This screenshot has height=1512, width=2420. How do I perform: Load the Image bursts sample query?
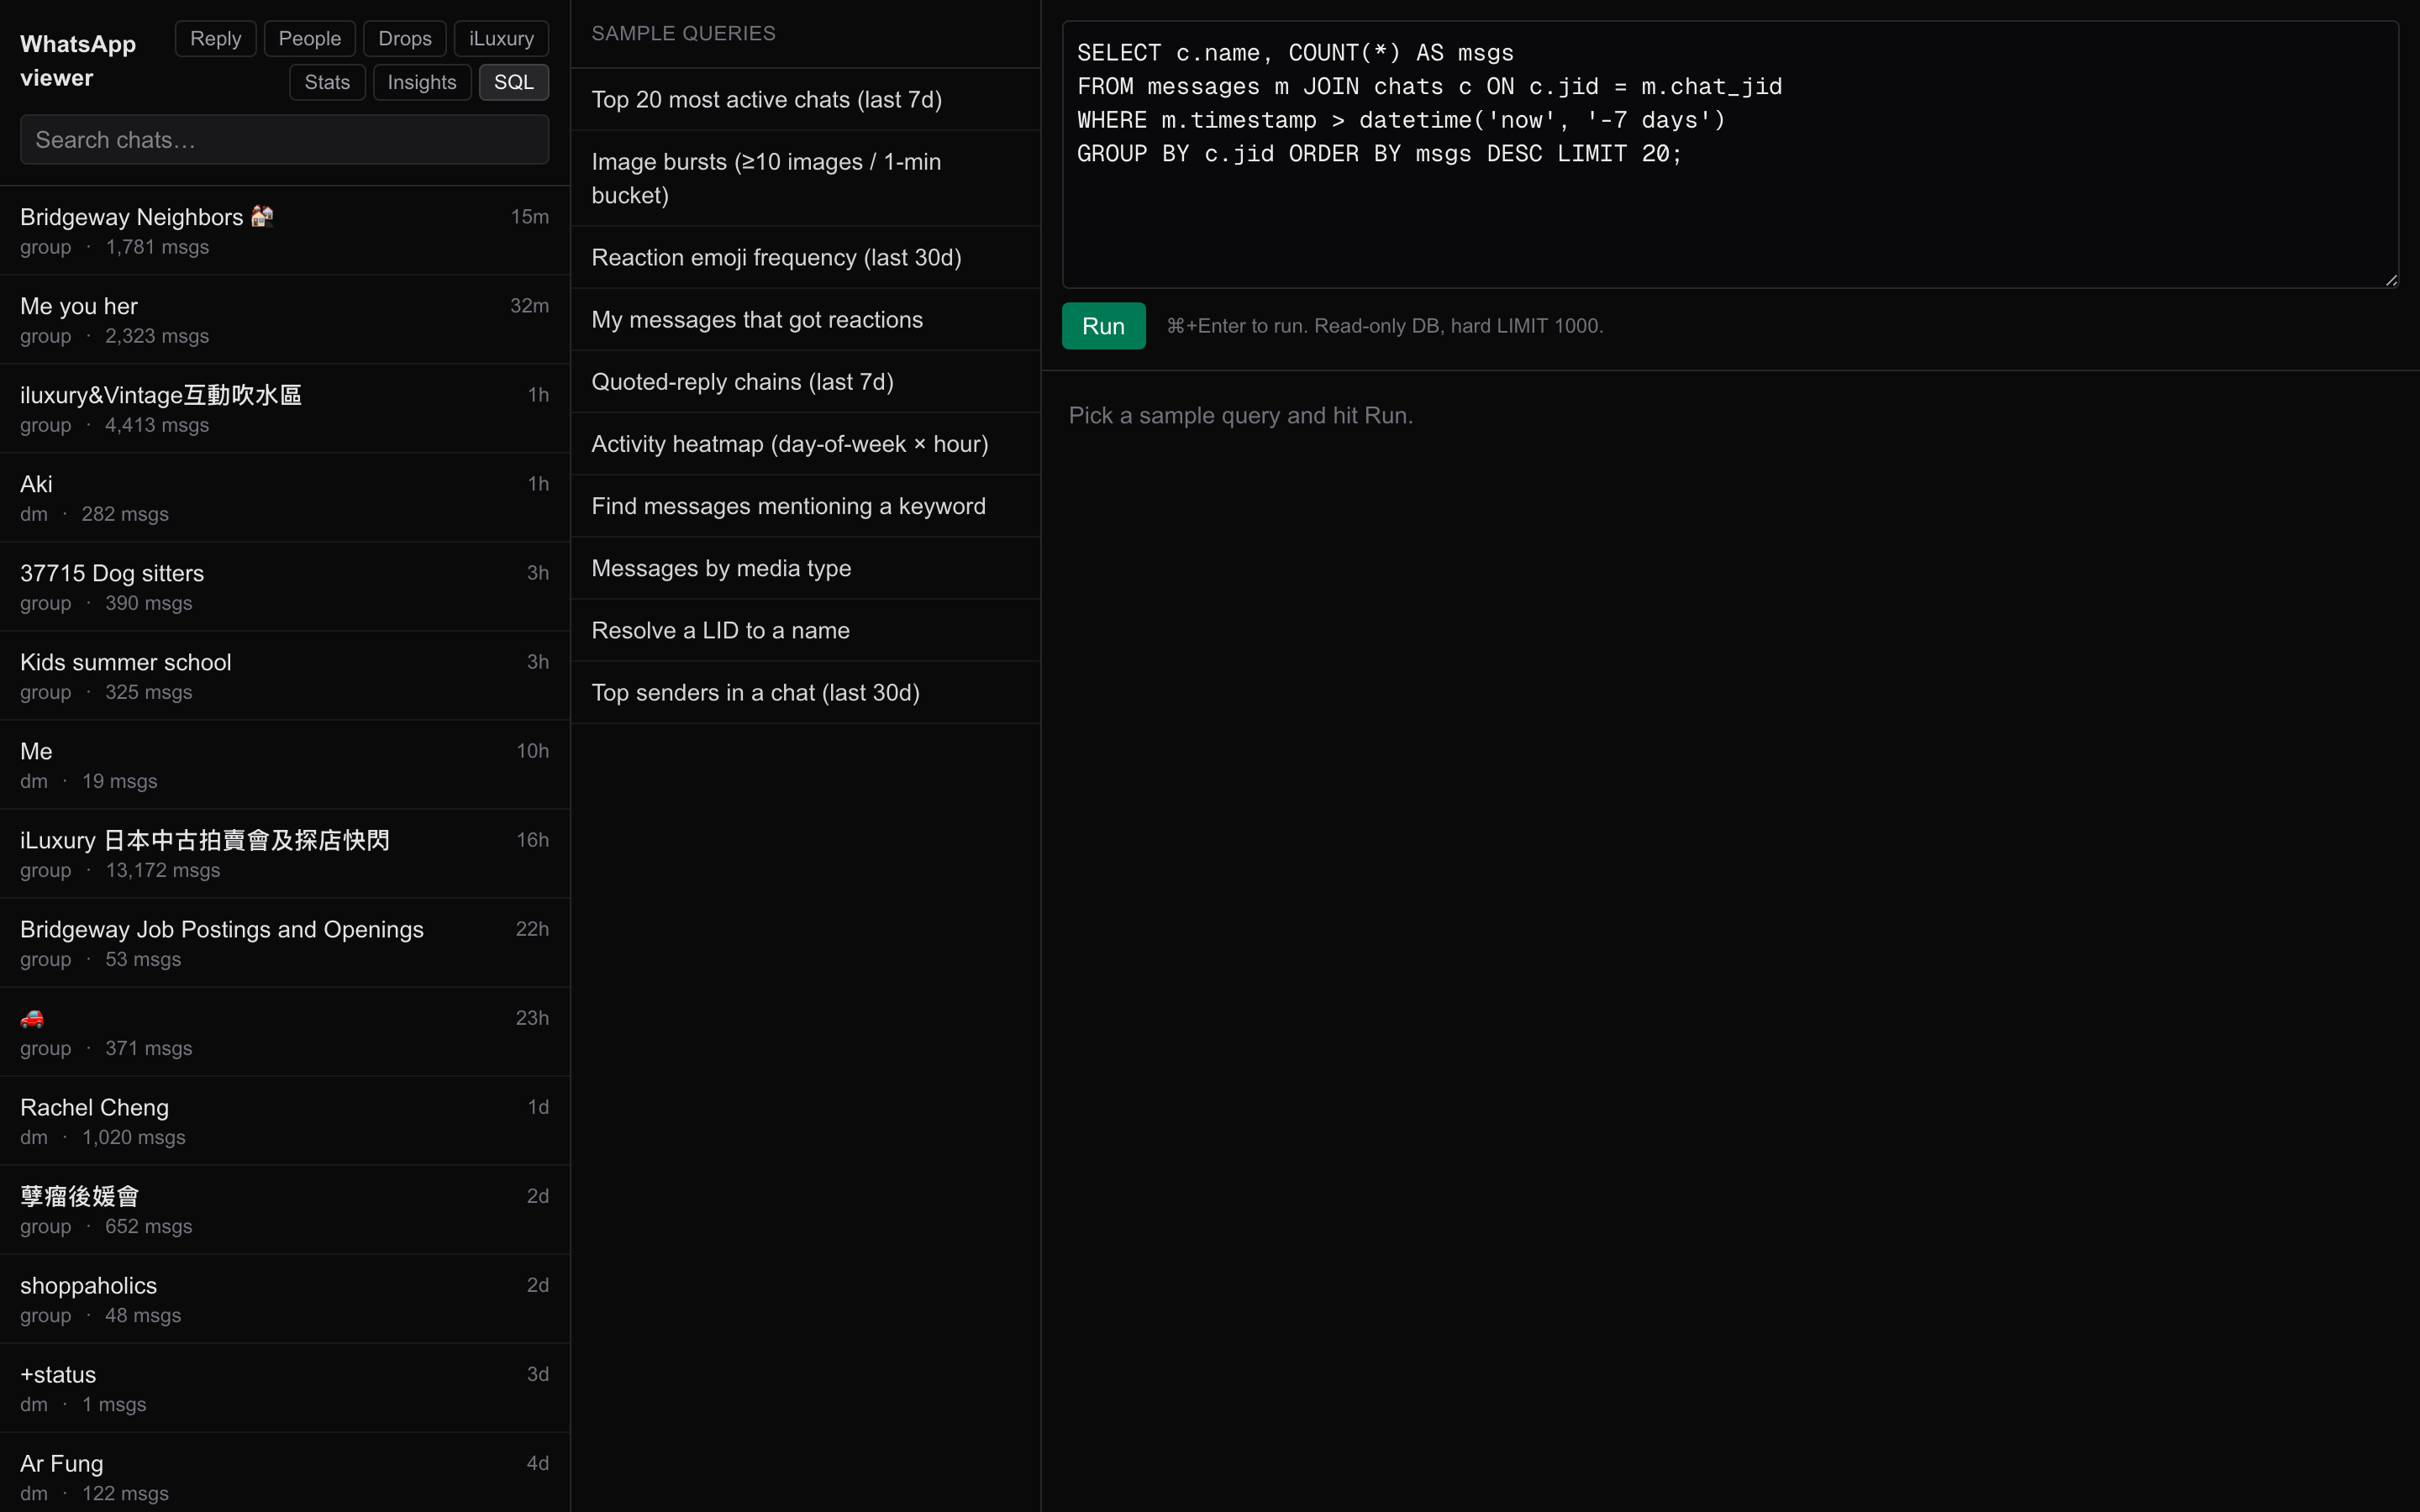[x=805, y=178]
